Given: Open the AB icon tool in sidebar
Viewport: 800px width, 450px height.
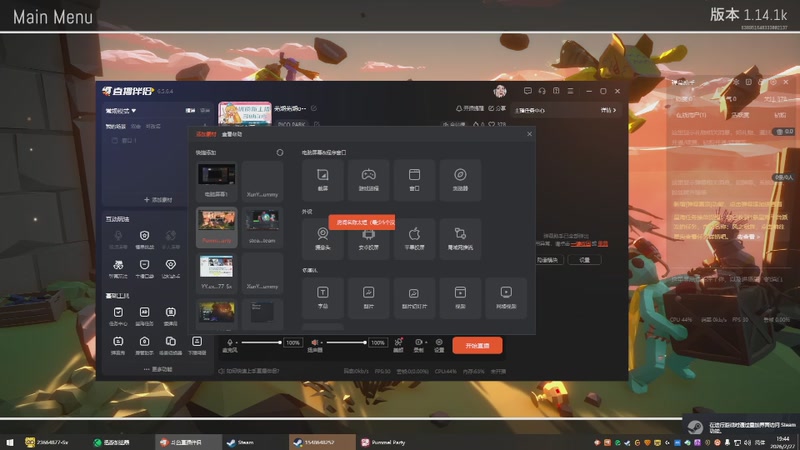Looking at the screenshot, I should (144, 316).
